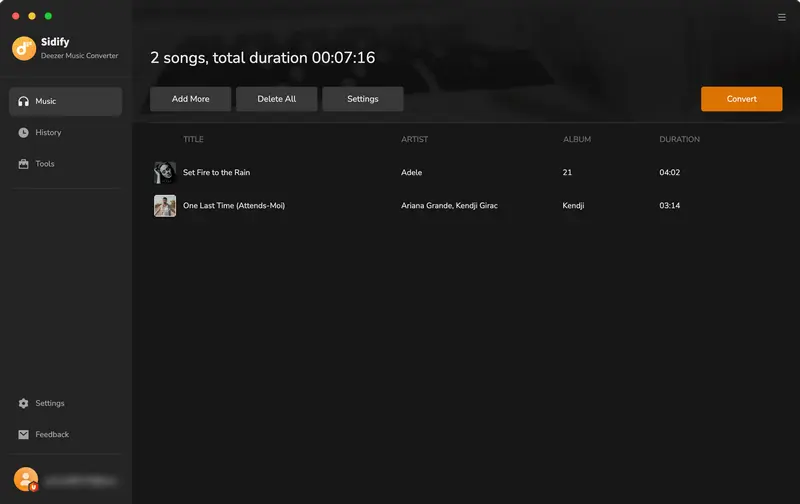800x504 pixels.
Task: Click artist Ariana Grande, Kendji Girac
Action: tap(449, 206)
